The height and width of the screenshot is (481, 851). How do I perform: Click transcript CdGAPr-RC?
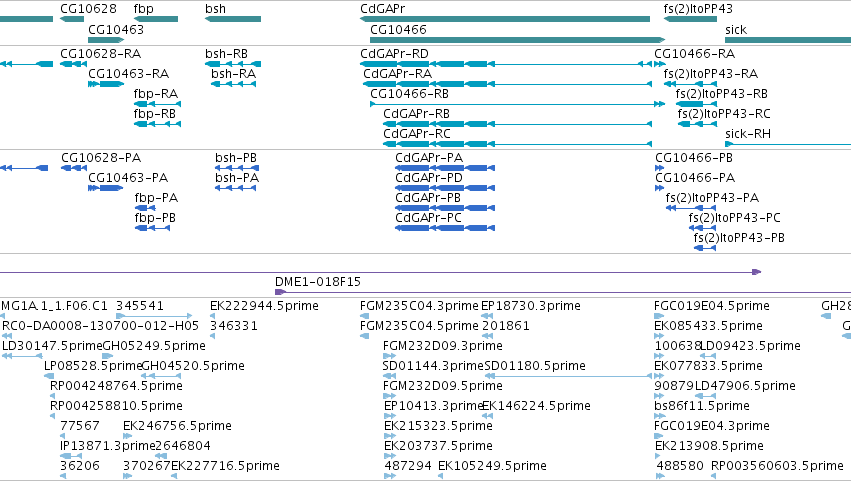point(417,134)
